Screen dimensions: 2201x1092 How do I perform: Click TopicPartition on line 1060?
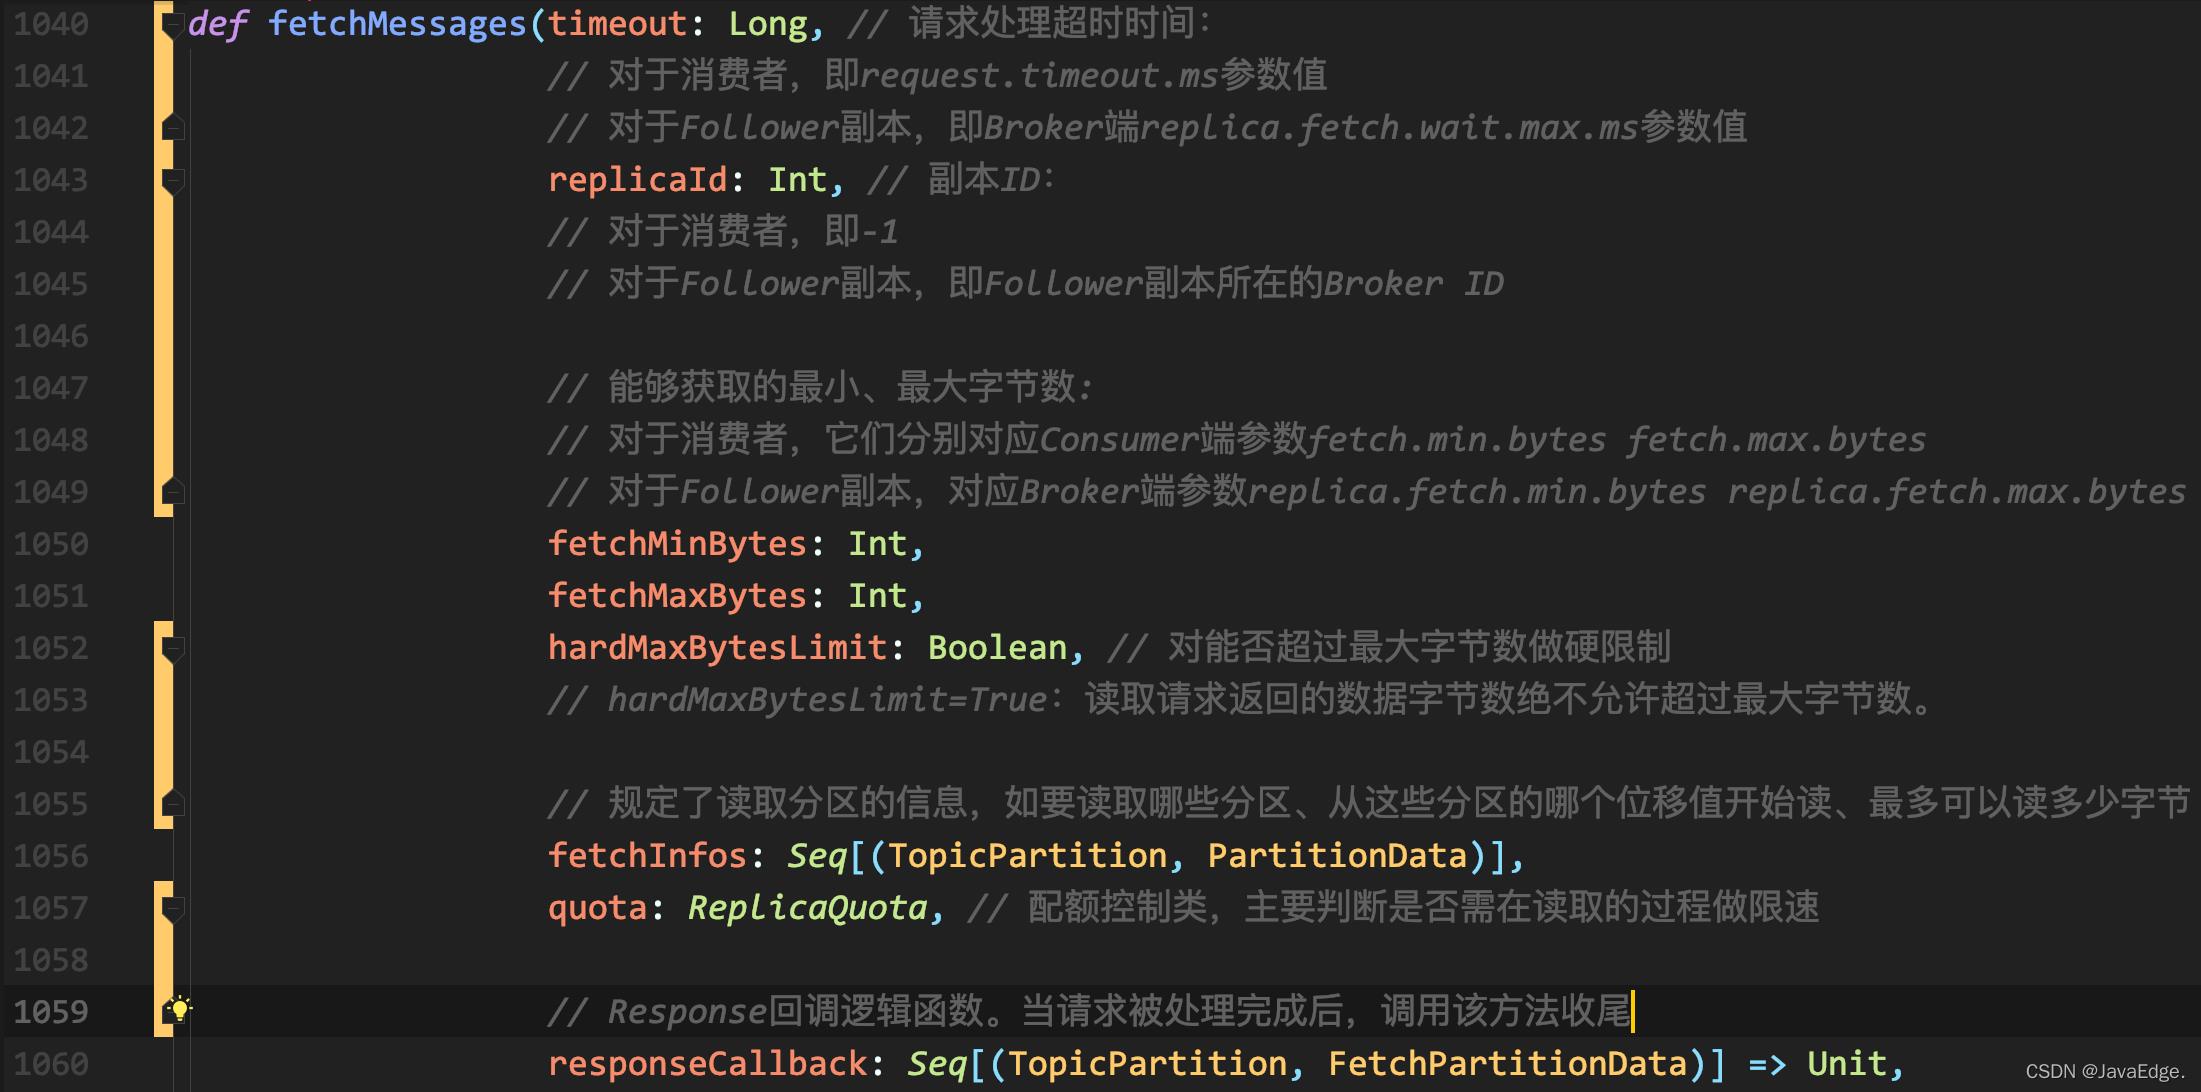tap(1147, 1064)
